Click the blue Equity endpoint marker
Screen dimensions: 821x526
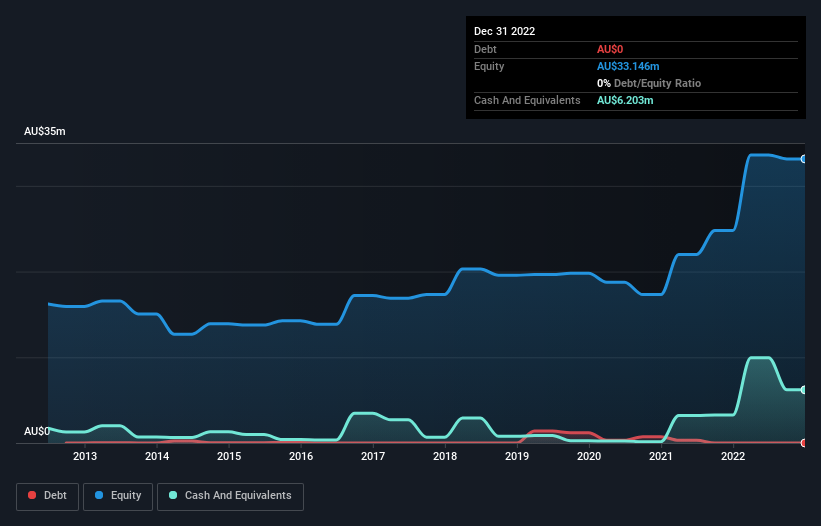click(804, 159)
